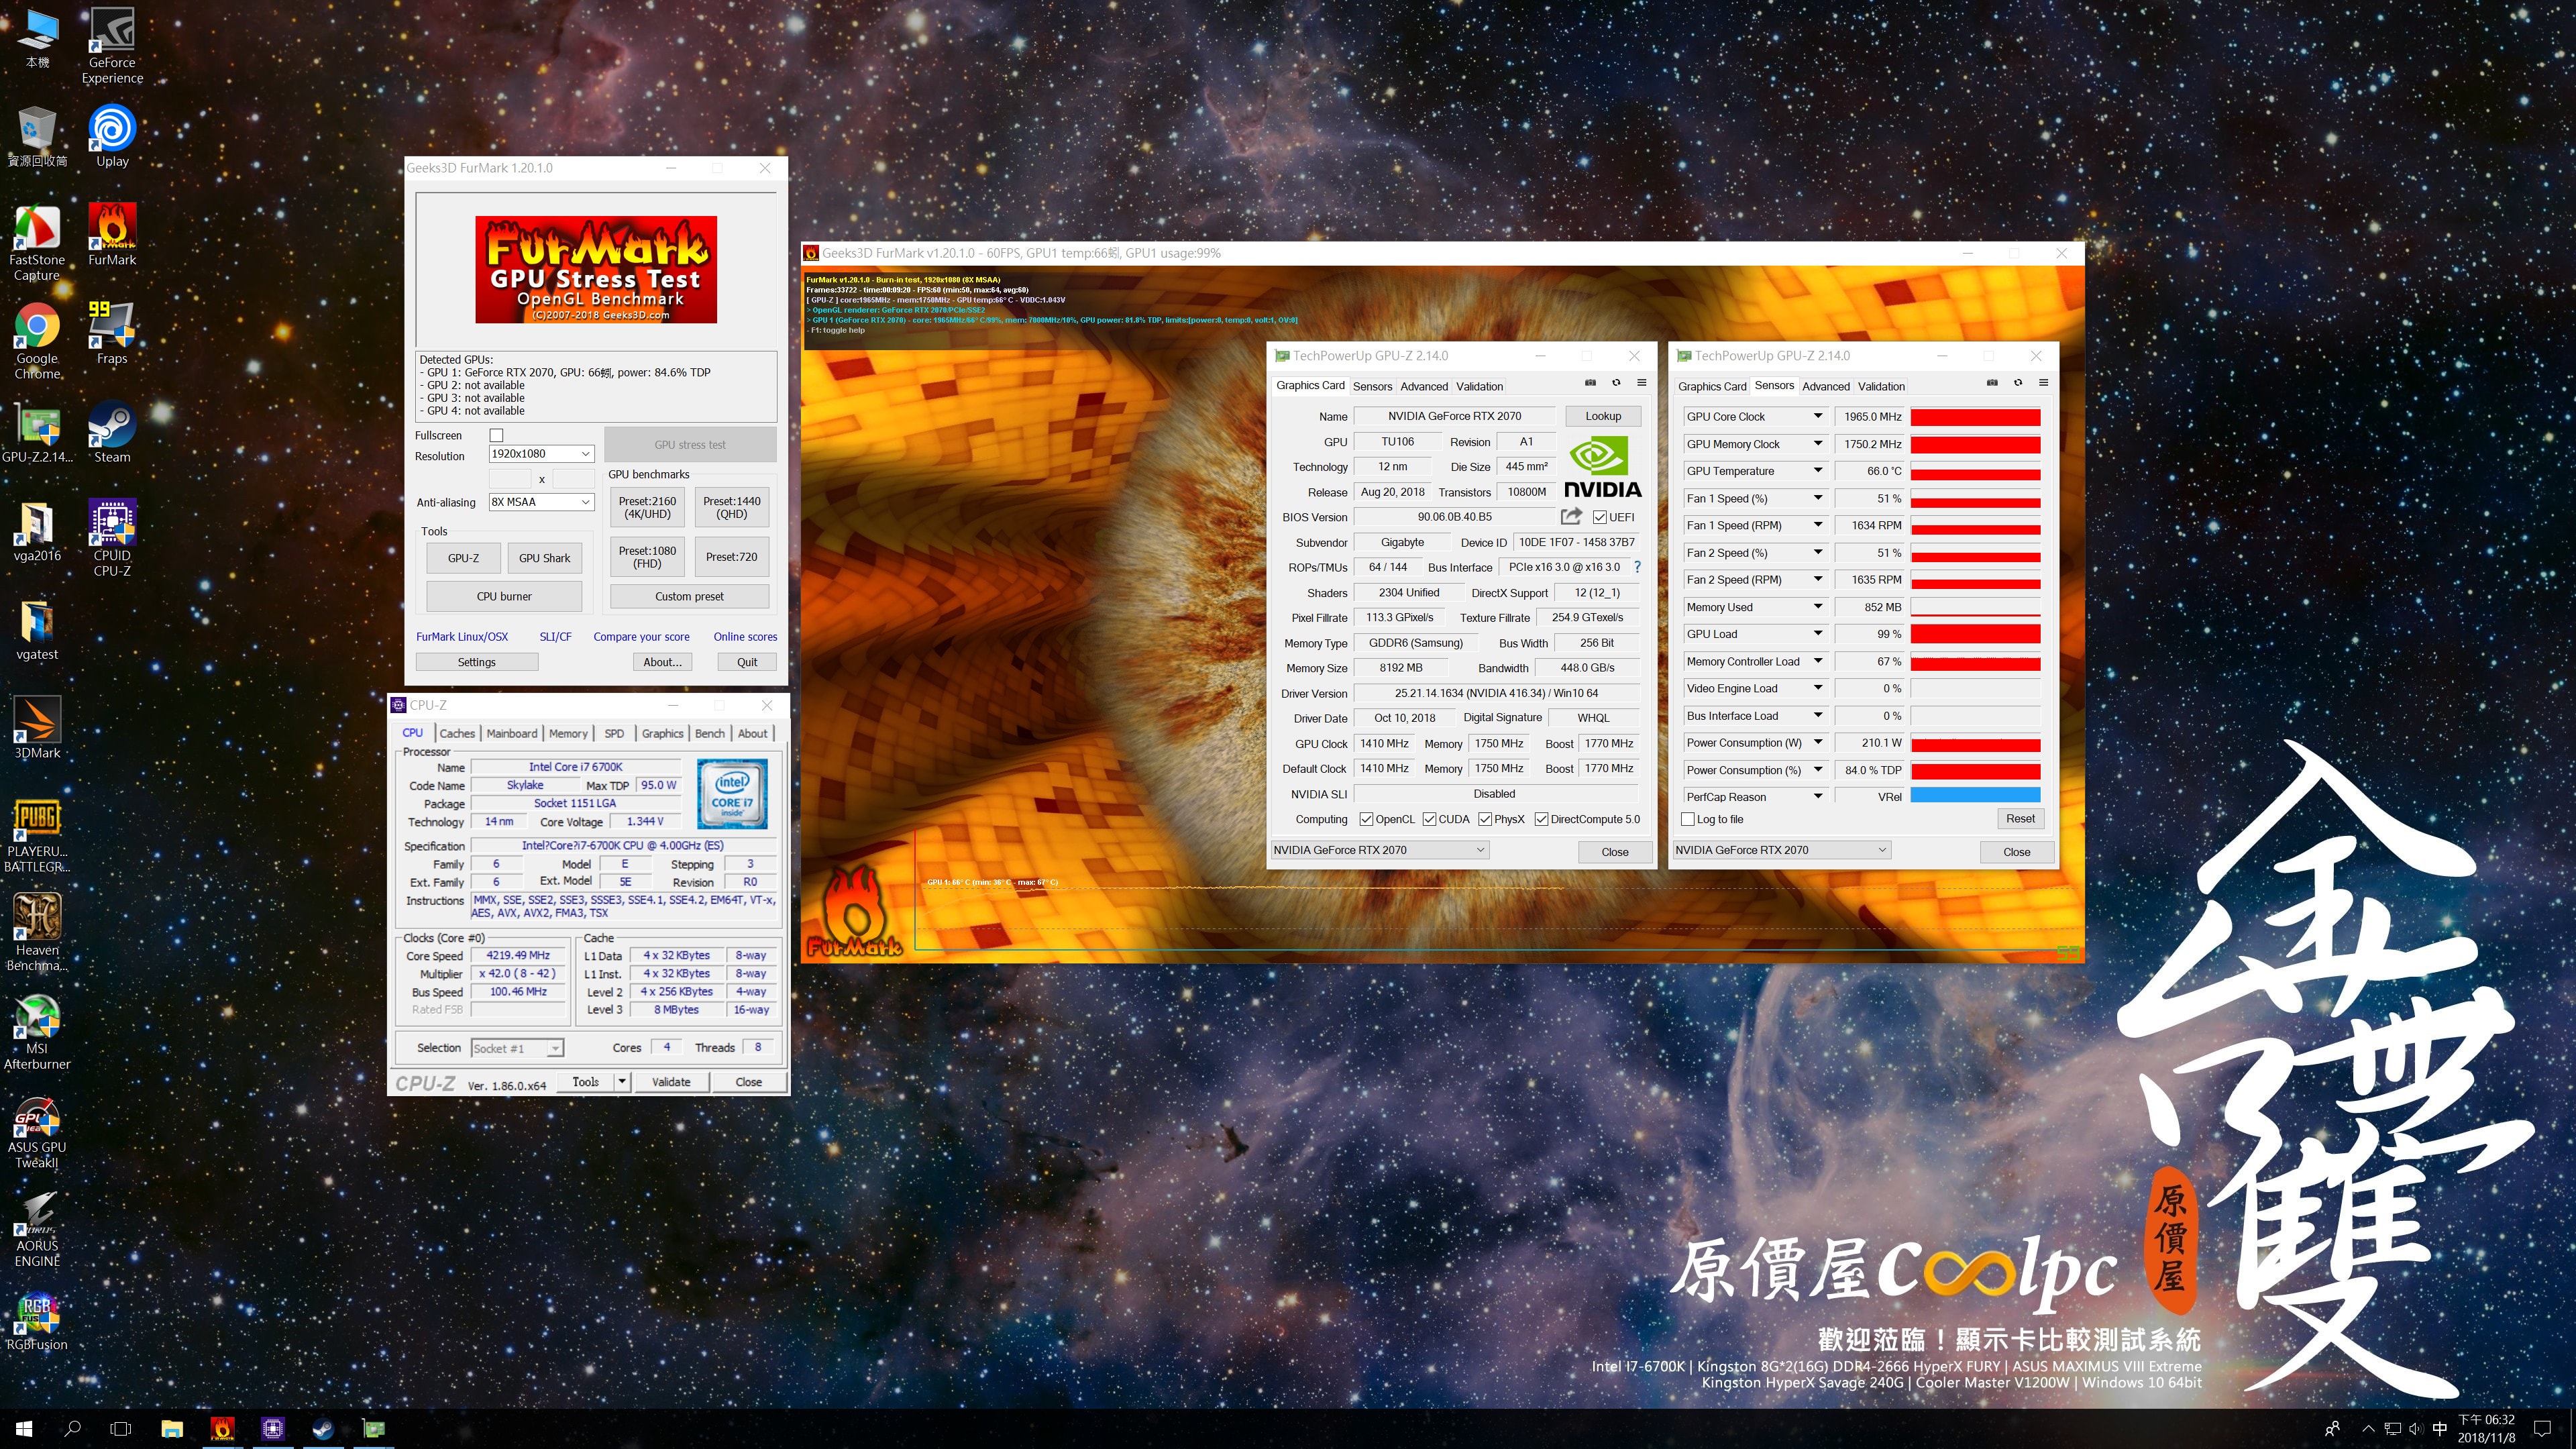Viewport: 2576px width, 1449px height.
Task: Open the Windows Start menu
Action: coord(24,1429)
